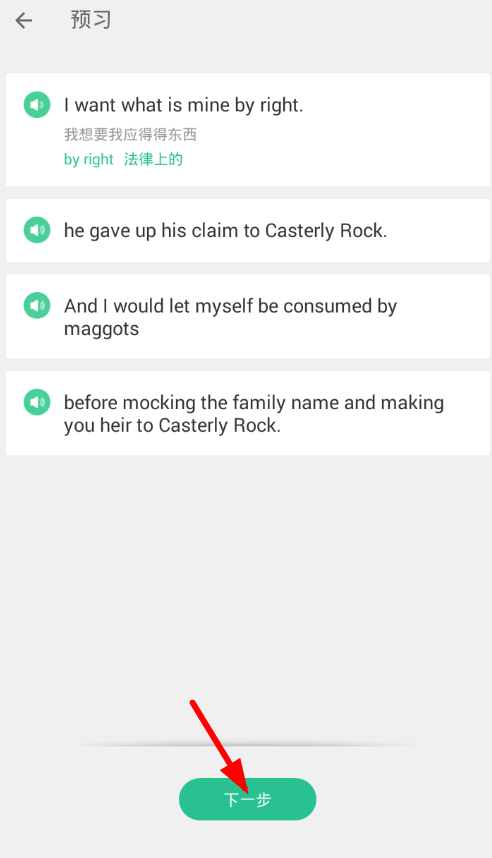Open the "heir to Casterly Rock" sentence card
The height and width of the screenshot is (858, 492).
tap(248, 413)
